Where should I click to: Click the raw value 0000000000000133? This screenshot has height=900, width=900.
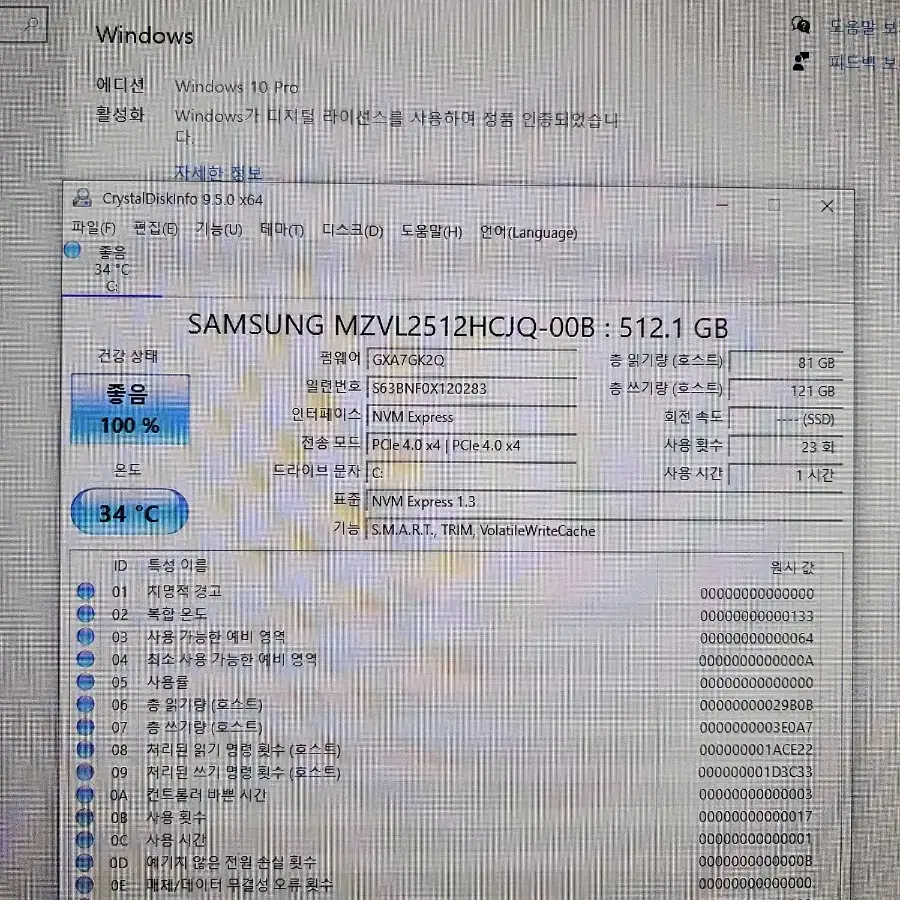757,616
